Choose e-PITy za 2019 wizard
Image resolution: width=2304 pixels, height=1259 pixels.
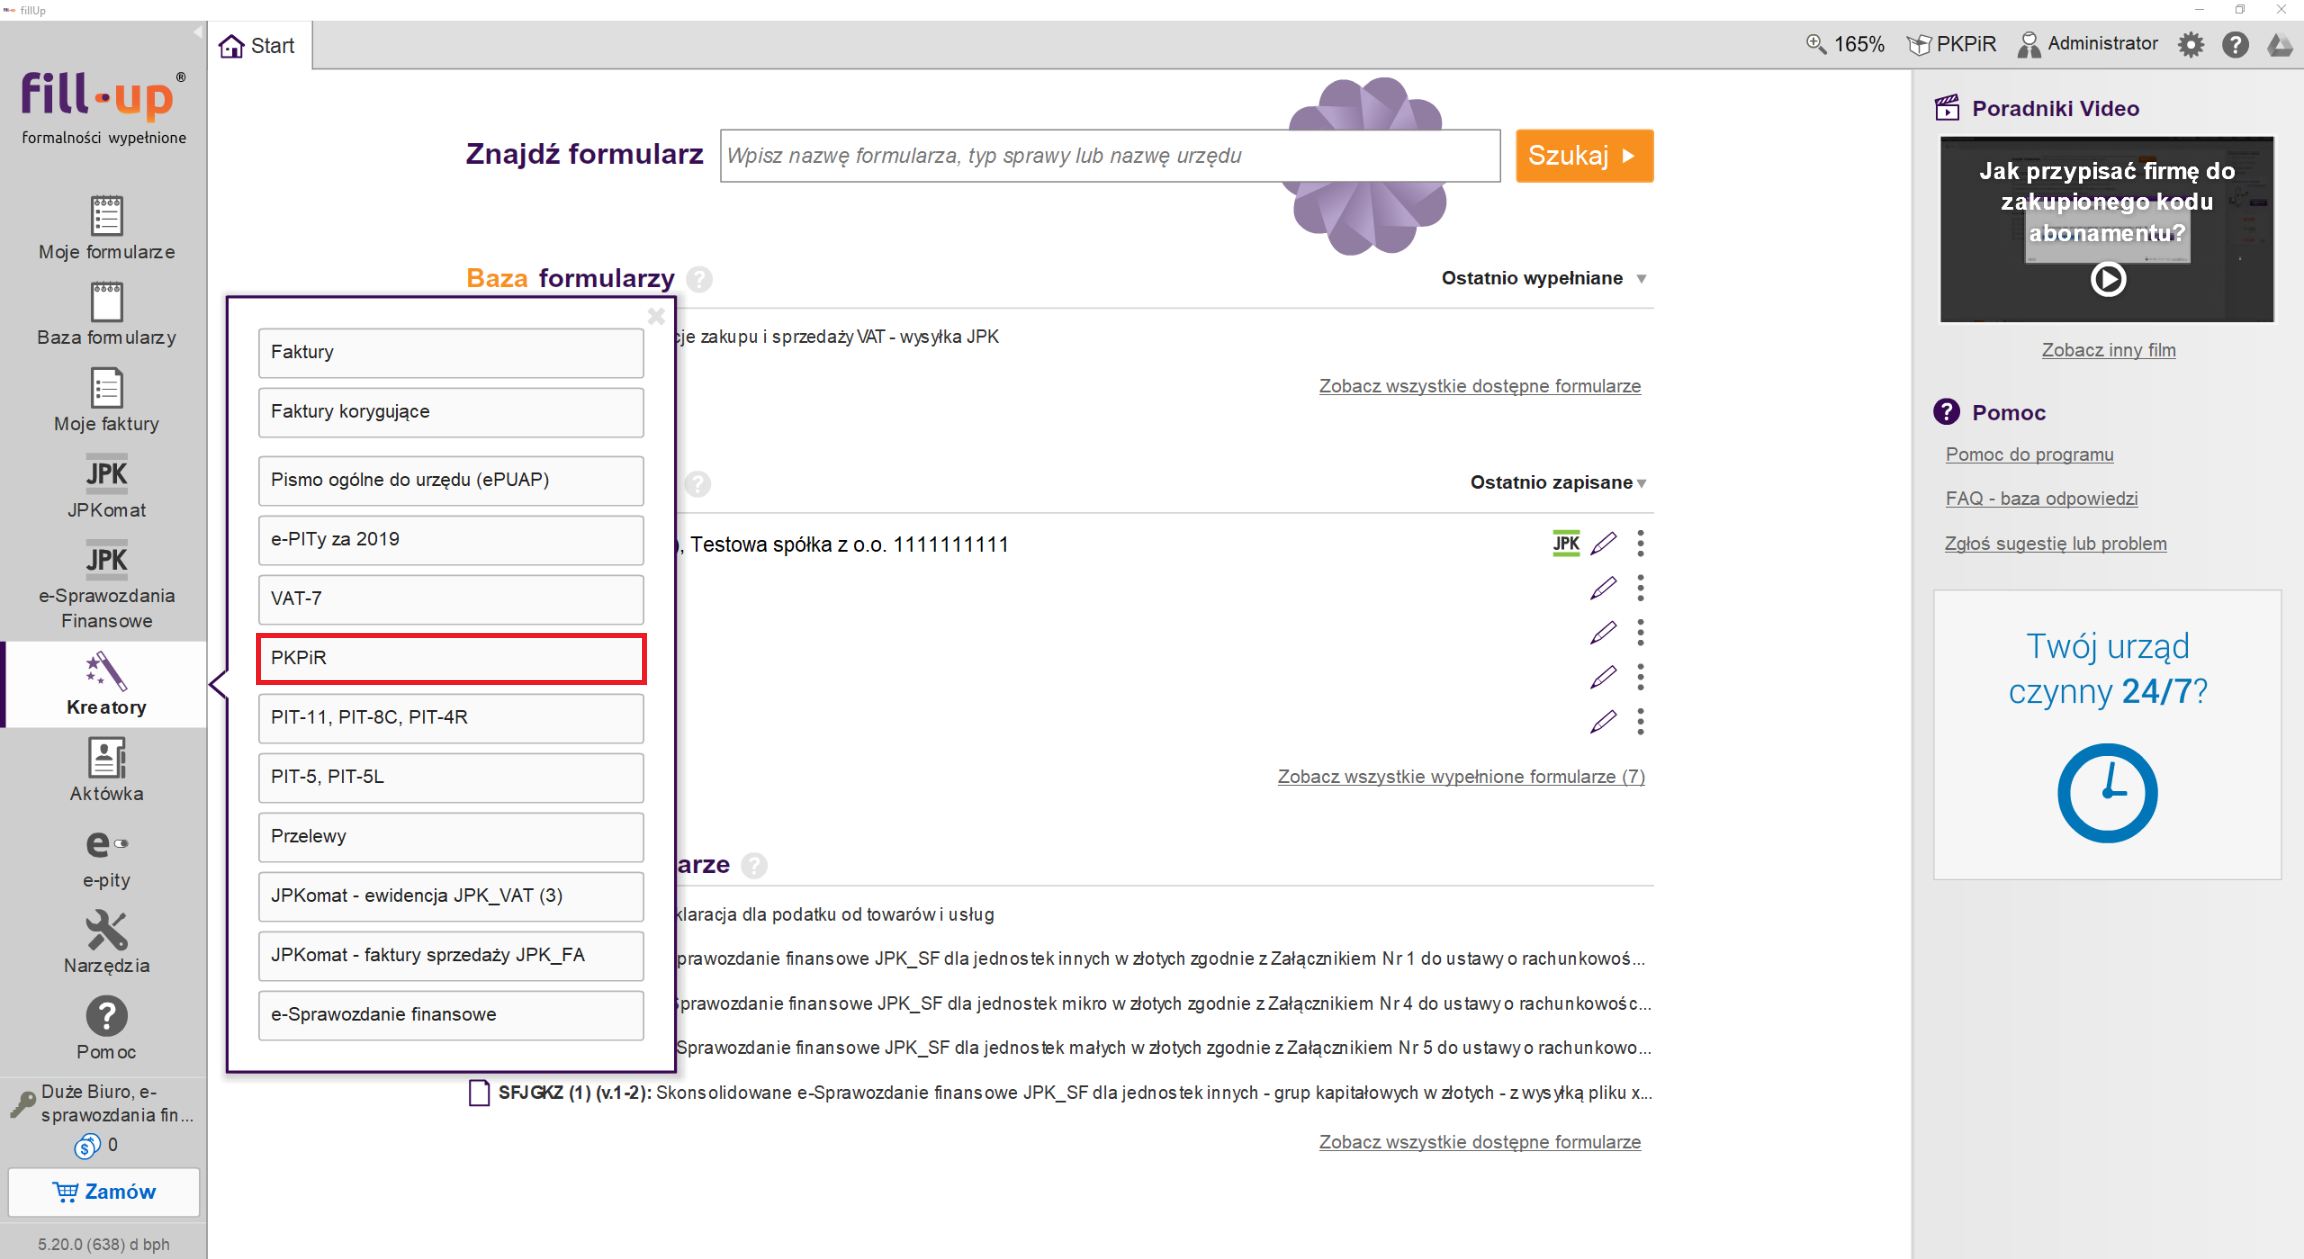point(451,539)
